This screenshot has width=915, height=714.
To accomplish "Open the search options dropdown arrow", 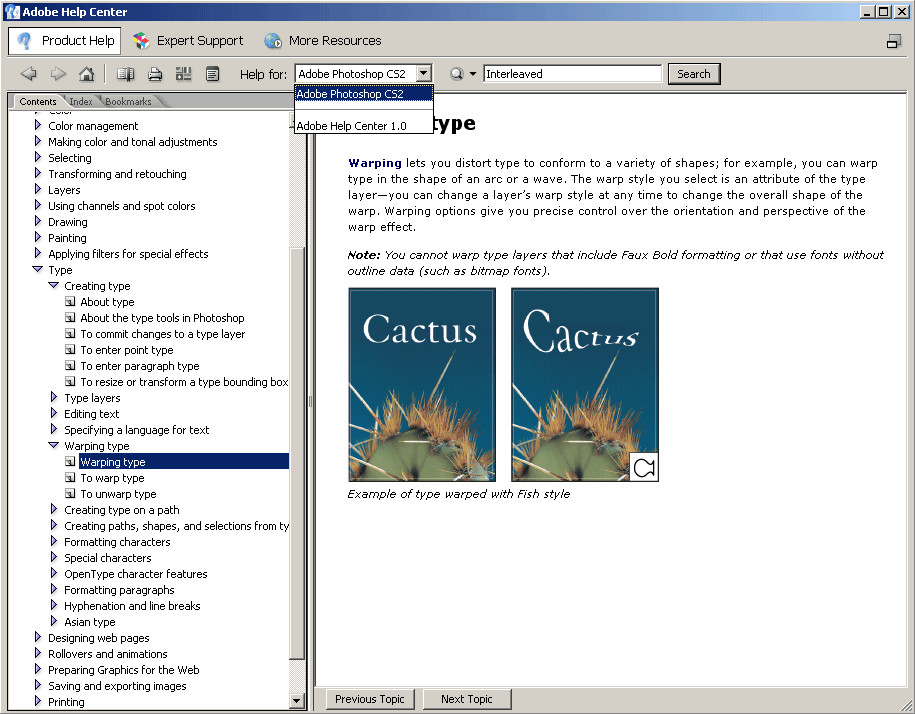I will pyautogui.click(x=473, y=74).
